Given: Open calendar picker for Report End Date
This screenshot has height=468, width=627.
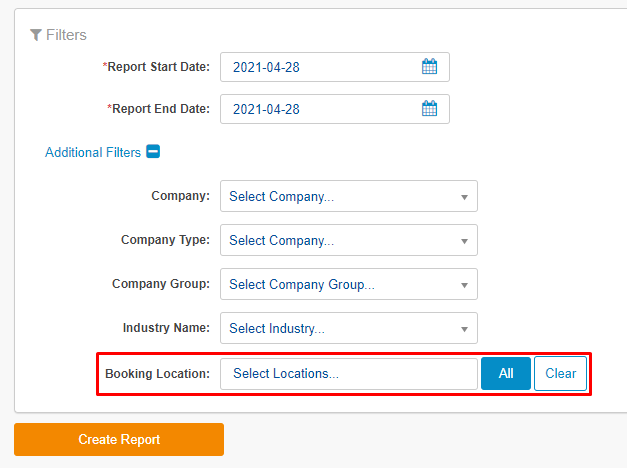Looking at the screenshot, I should tap(429, 108).
